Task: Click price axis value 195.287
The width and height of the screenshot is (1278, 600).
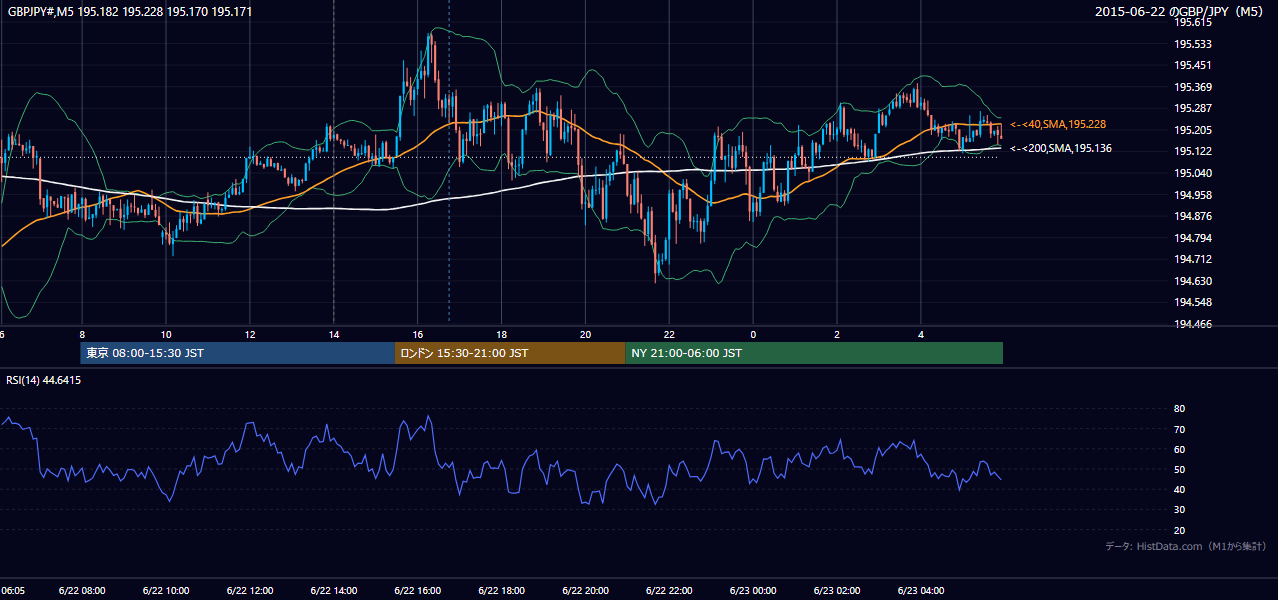Action: [x=1192, y=108]
